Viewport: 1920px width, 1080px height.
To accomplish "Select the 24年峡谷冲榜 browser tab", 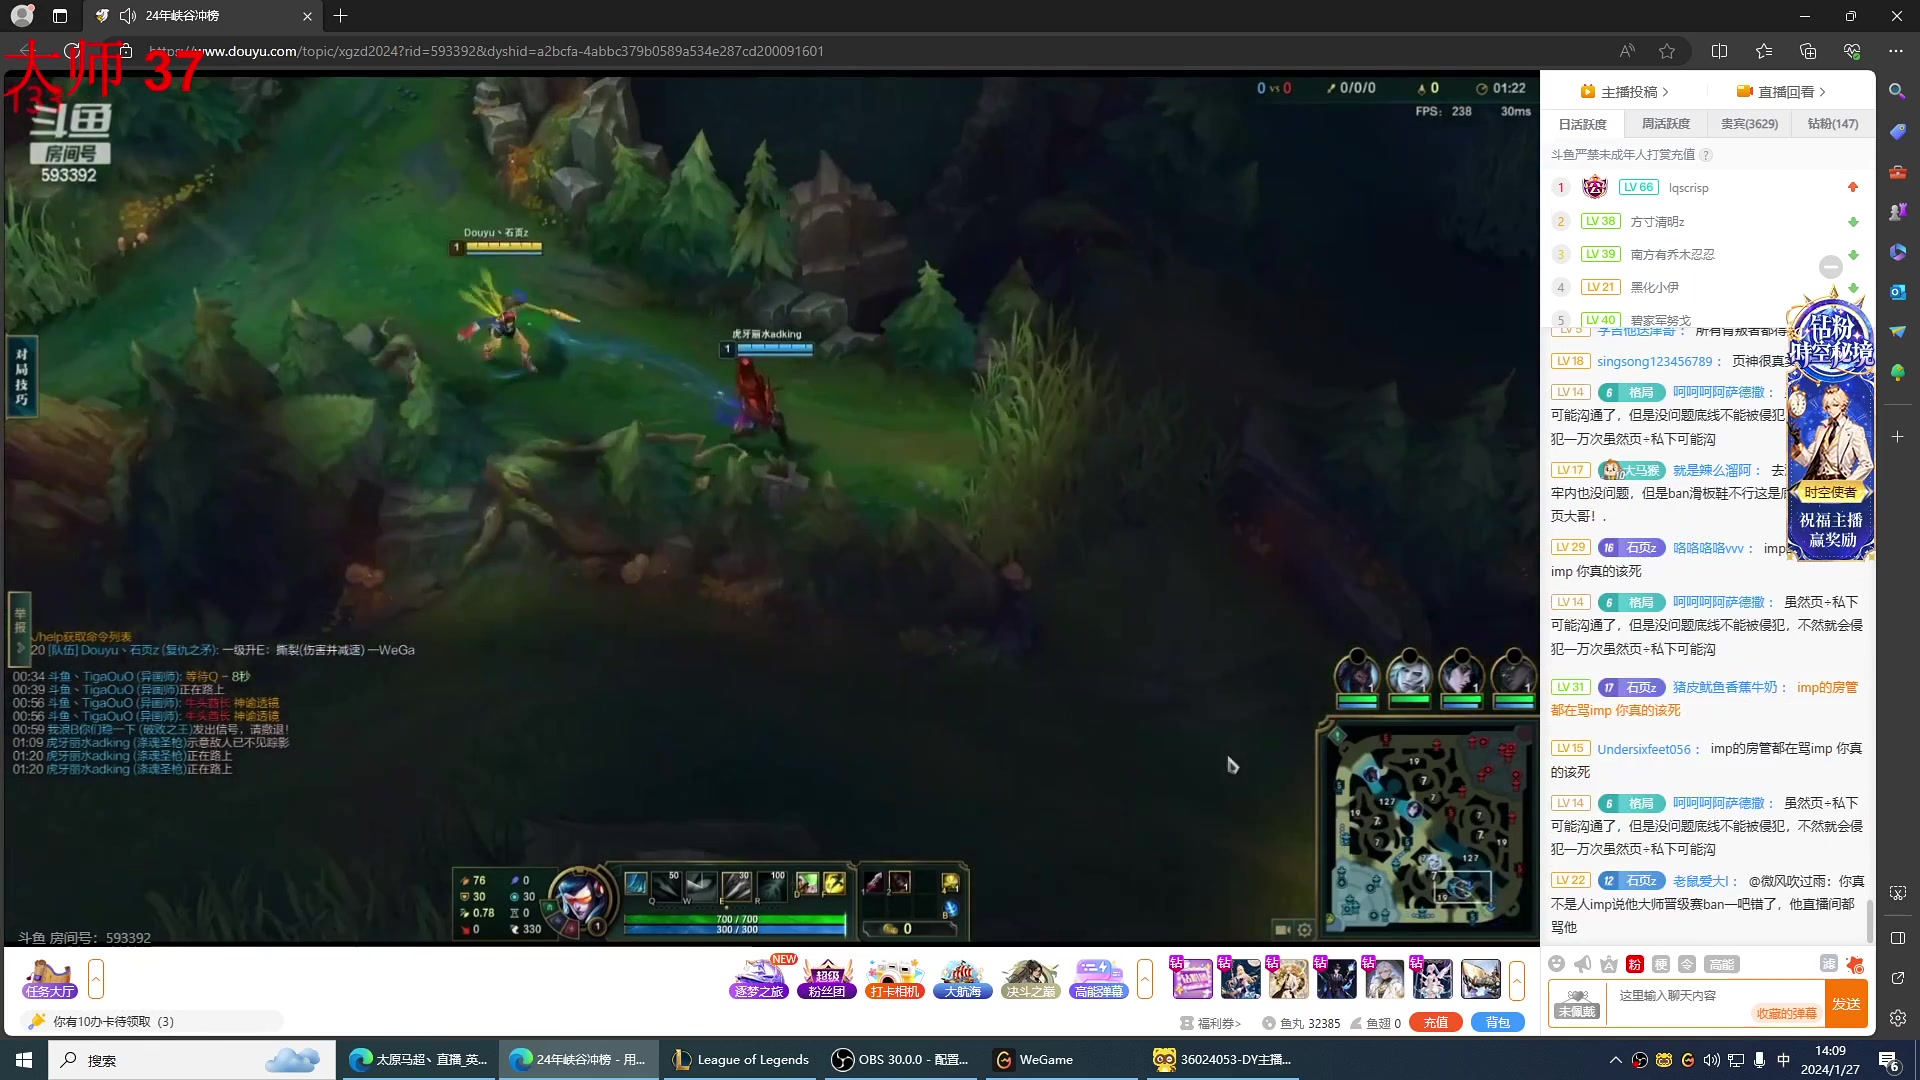I will (204, 16).
